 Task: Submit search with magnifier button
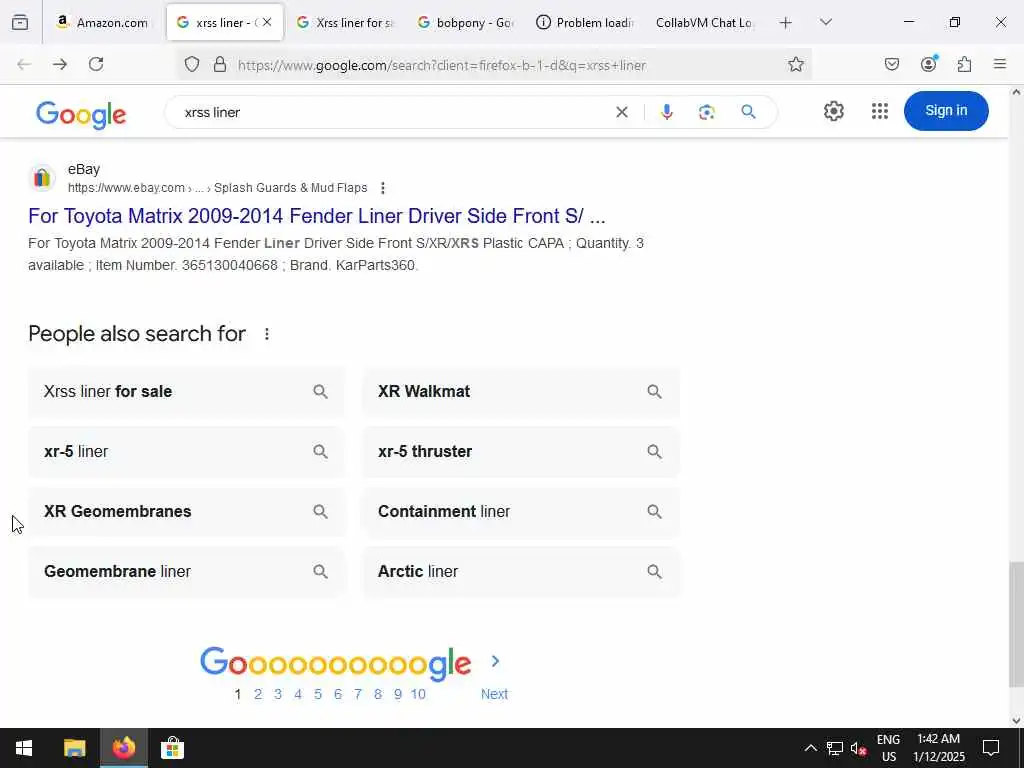coord(748,112)
